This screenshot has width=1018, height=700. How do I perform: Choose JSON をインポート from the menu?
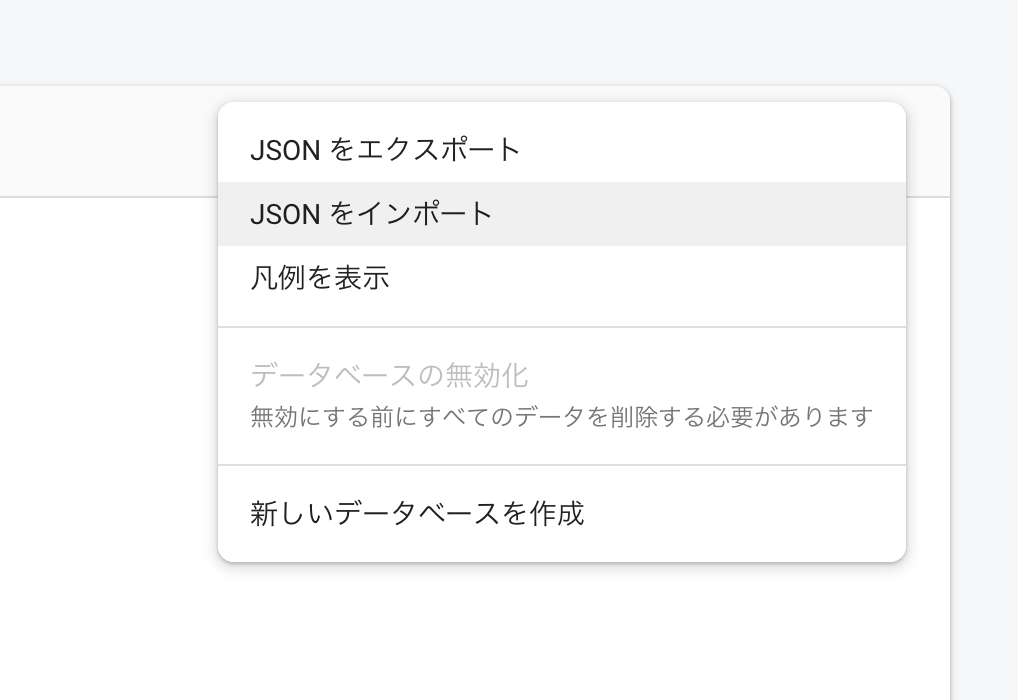(x=372, y=214)
